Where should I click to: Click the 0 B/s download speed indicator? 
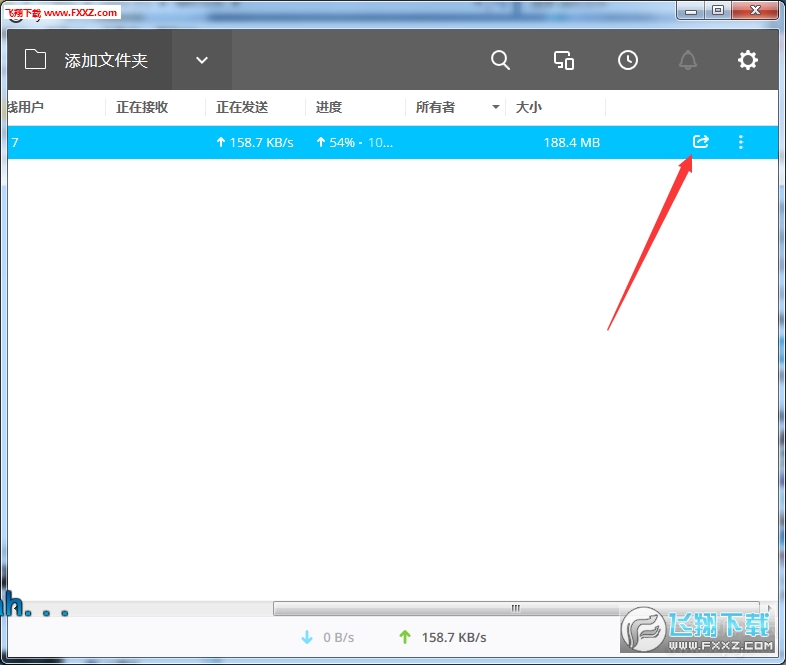tap(338, 637)
